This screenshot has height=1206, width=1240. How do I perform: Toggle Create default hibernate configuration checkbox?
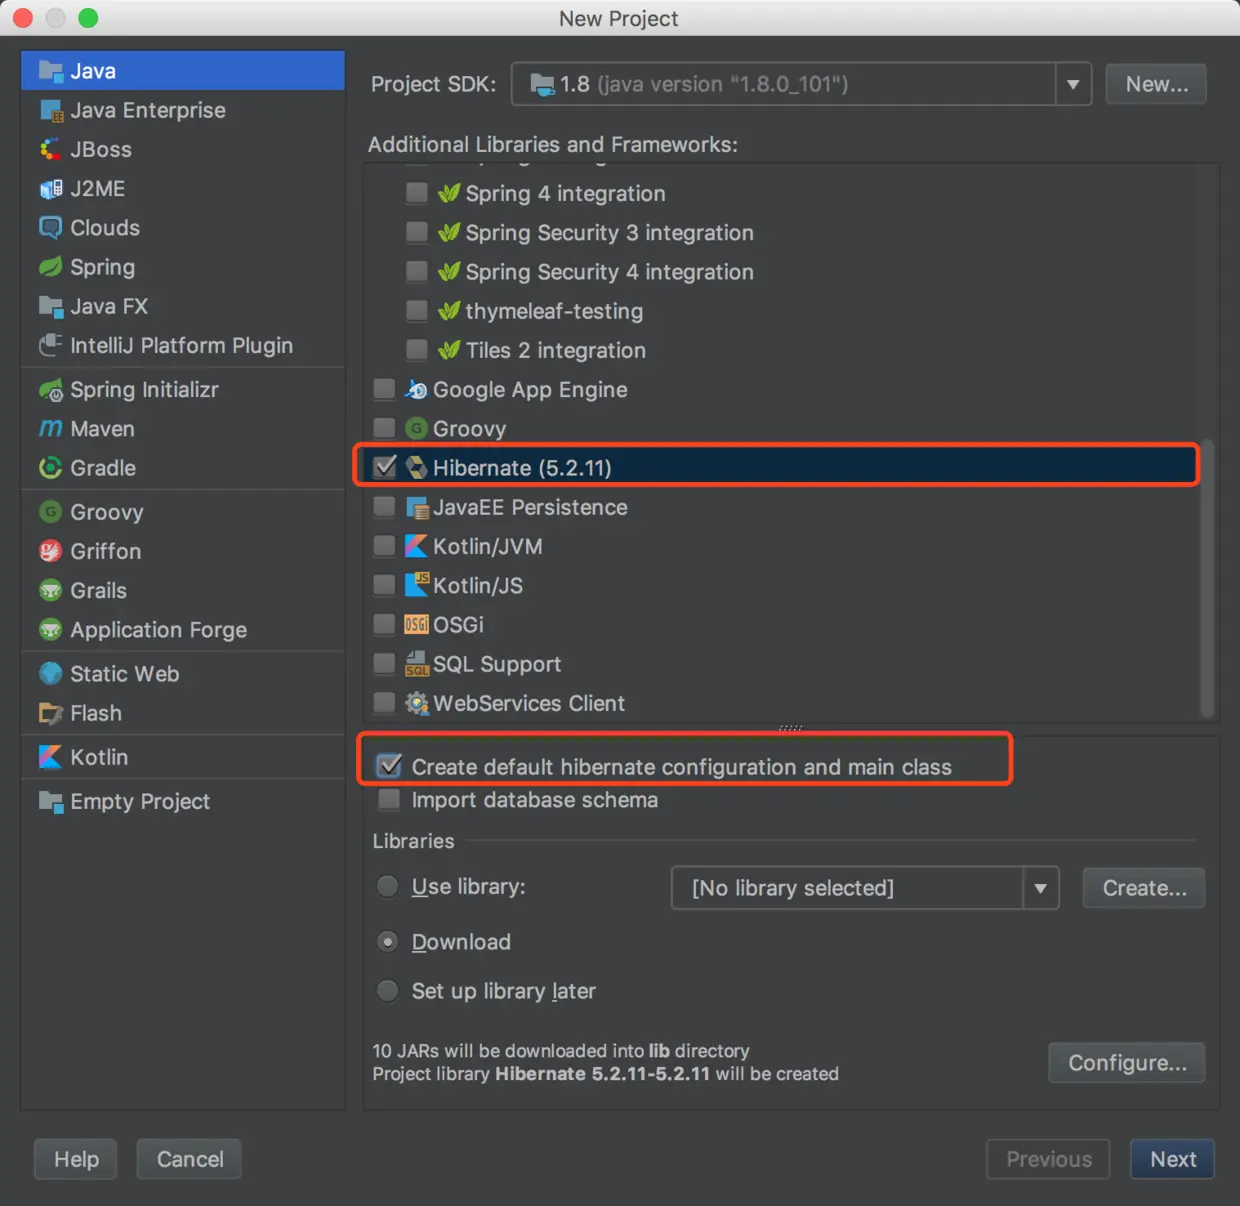[389, 766]
